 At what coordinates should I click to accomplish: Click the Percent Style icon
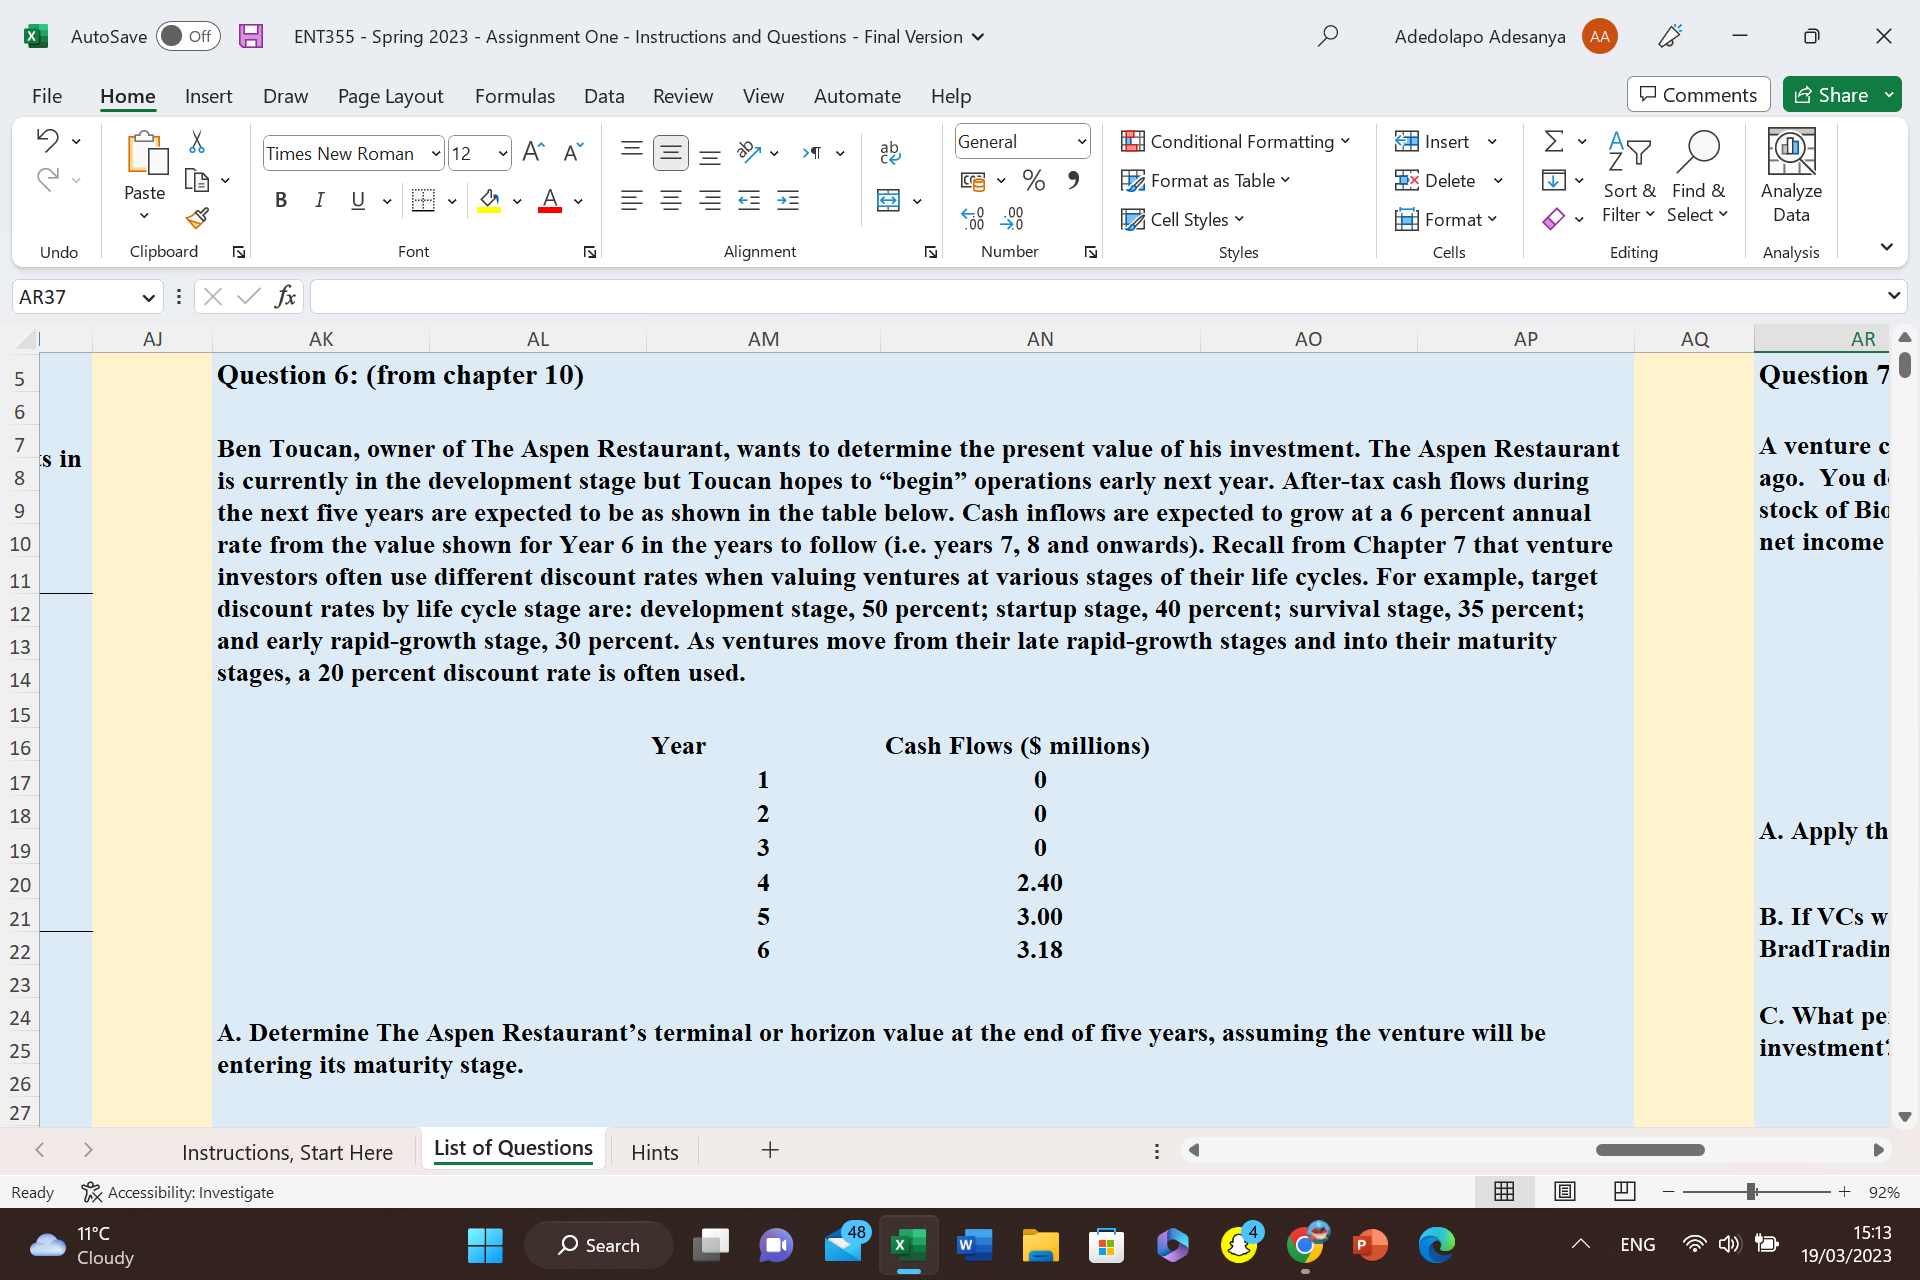(x=1033, y=180)
